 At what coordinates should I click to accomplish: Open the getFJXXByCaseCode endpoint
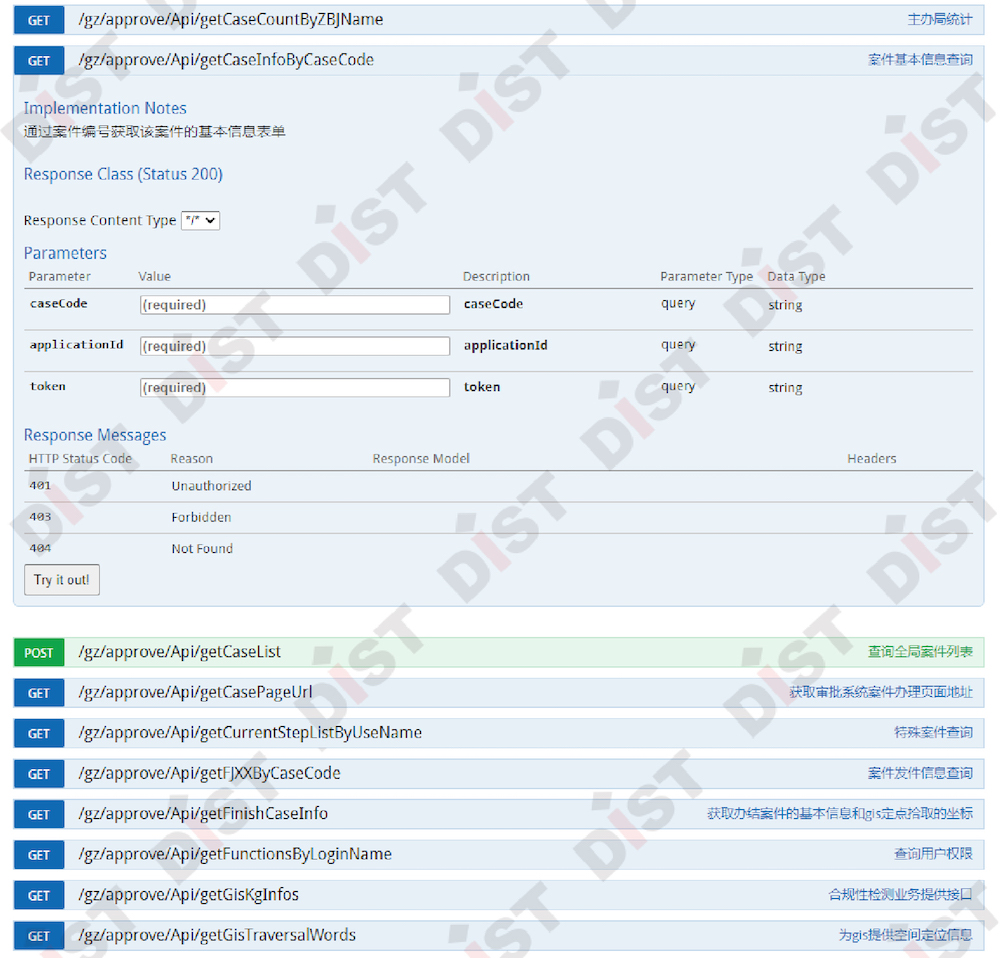209,774
